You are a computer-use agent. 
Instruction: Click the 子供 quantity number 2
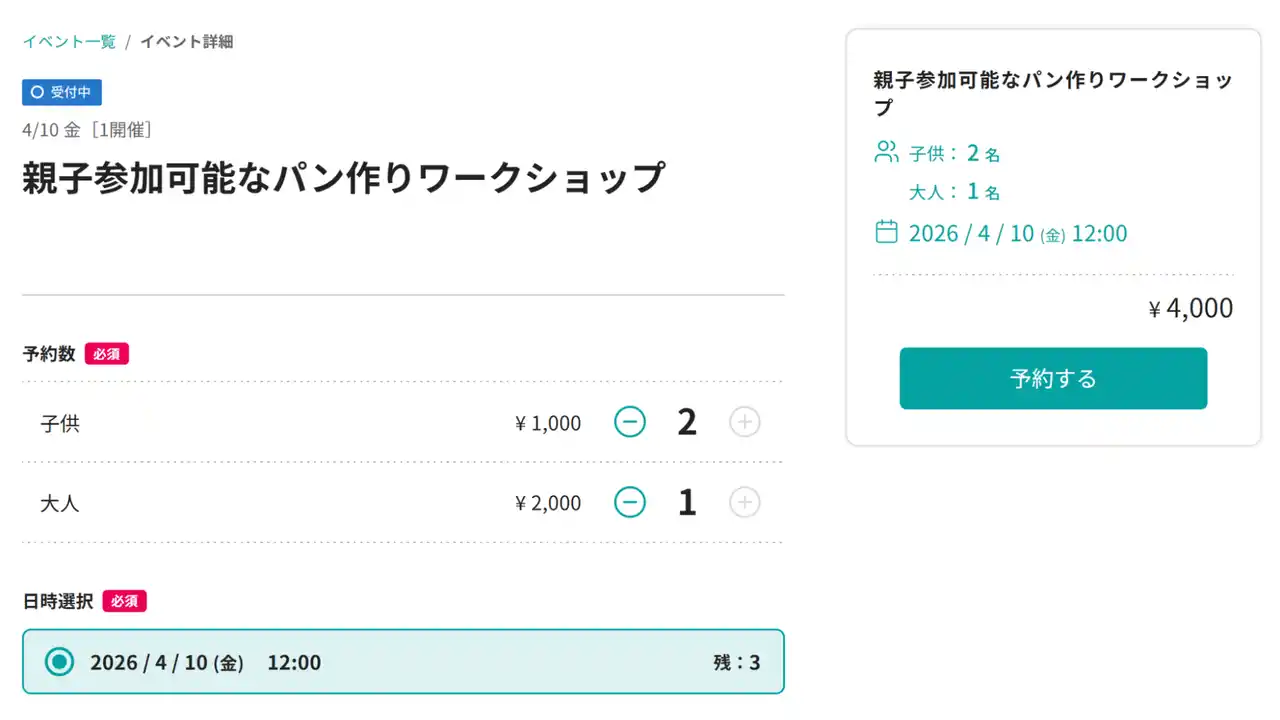[x=687, y=423]
